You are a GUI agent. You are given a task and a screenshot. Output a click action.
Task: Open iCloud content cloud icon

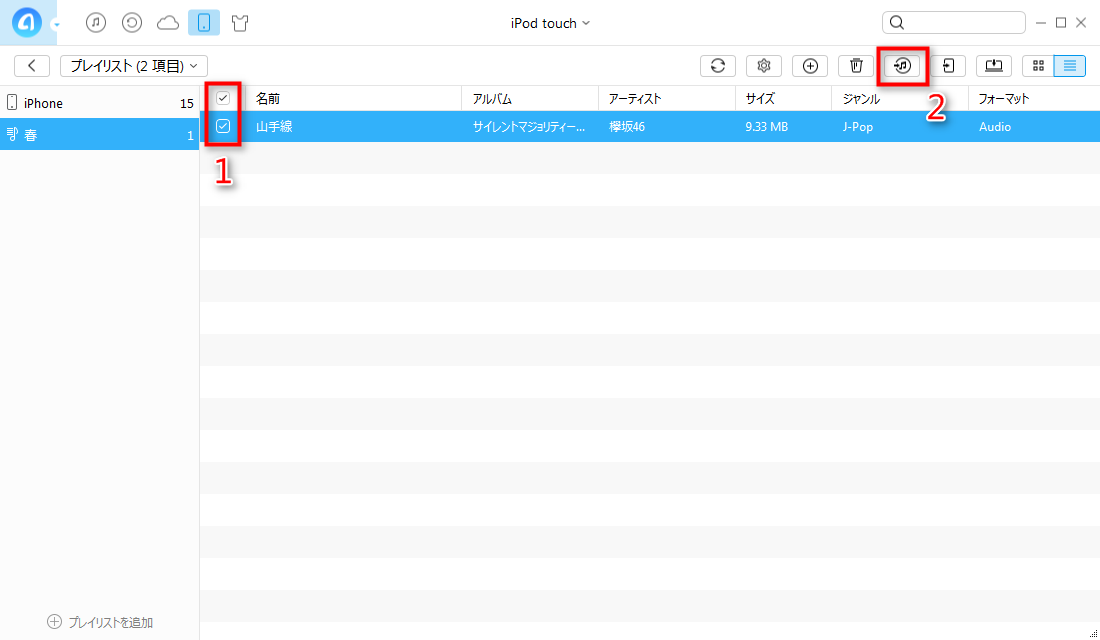pyautogui.click(x=168, y=23)
